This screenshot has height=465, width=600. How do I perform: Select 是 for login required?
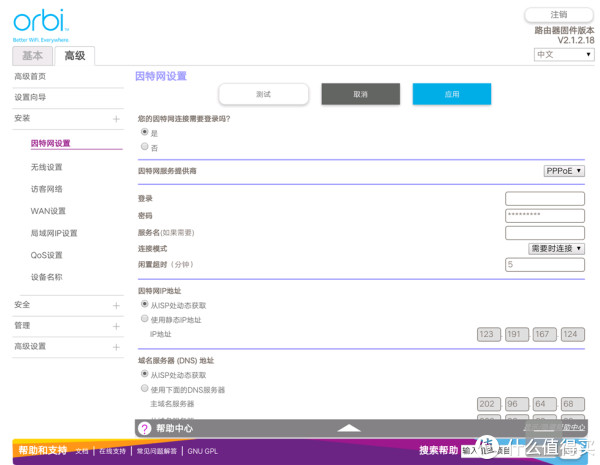[x=145, y=132]
